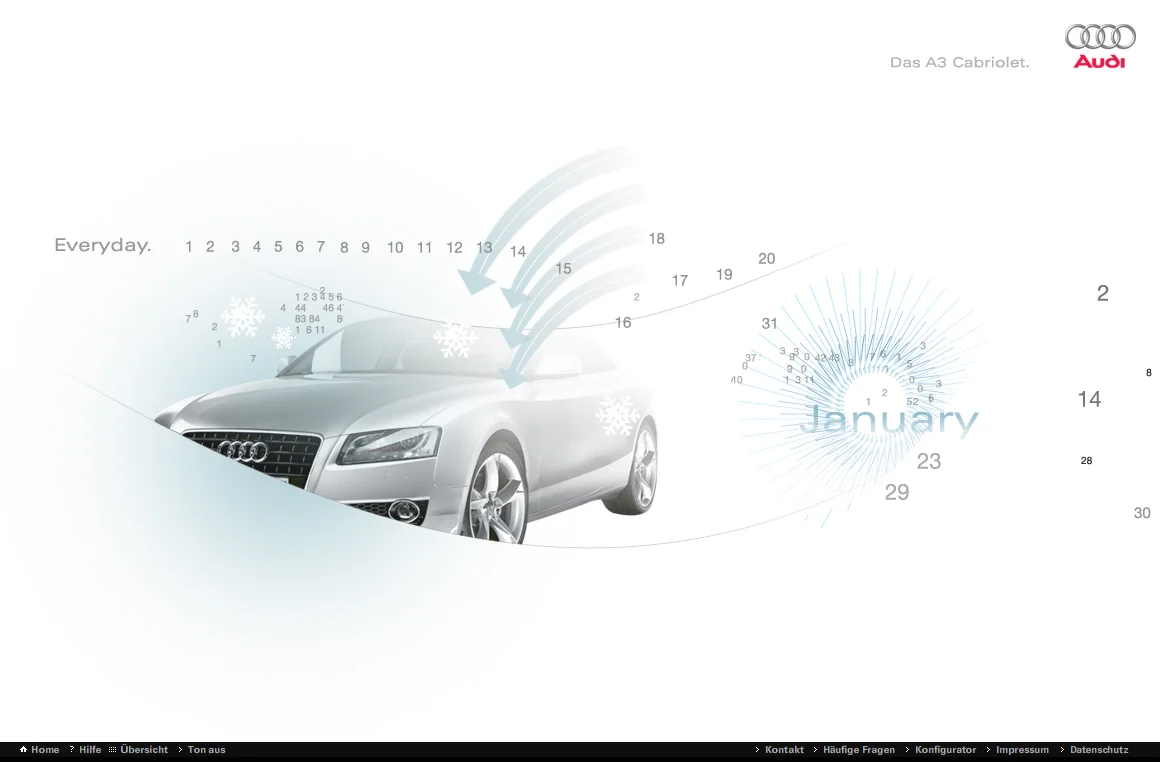Click the Home house icon in the bottom bar

tap(22, 749)
